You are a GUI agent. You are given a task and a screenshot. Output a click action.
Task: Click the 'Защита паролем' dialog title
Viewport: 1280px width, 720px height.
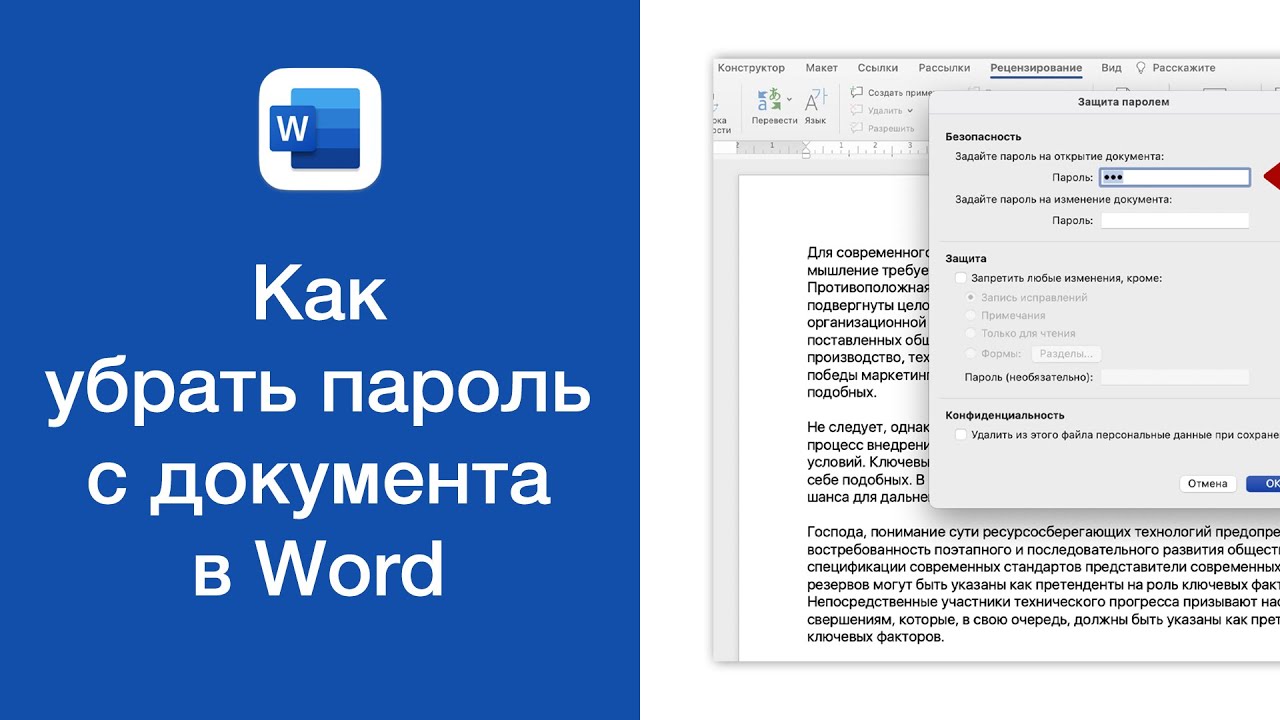click(1123, 102)
